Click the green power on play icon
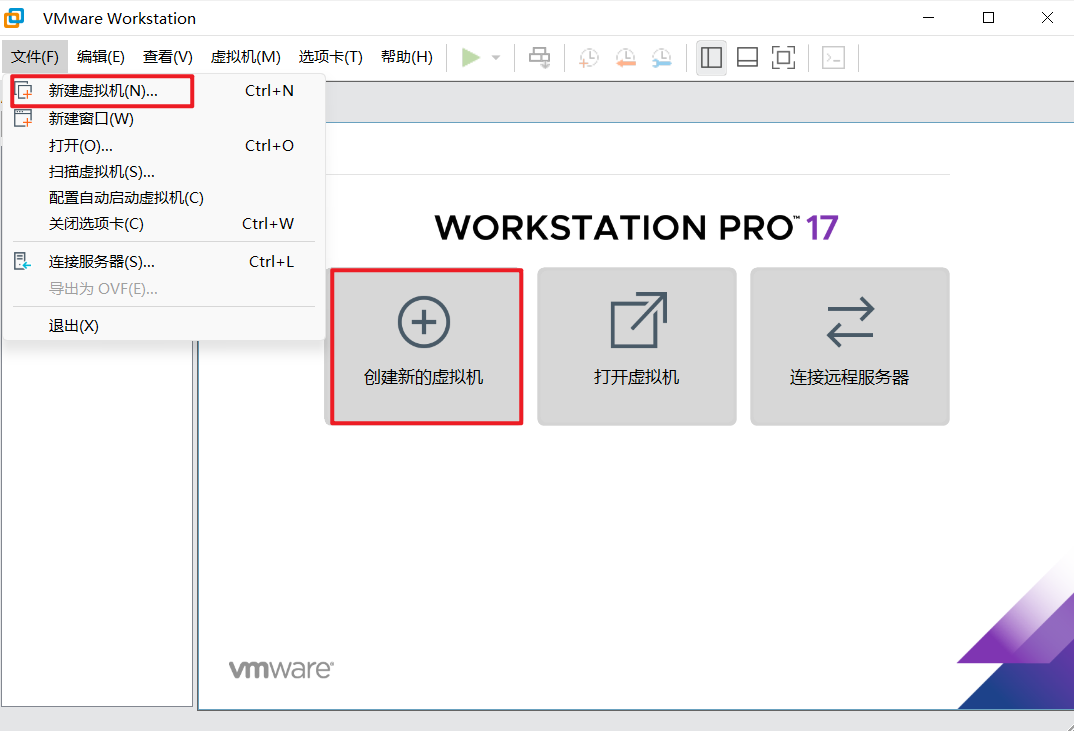 470,58
